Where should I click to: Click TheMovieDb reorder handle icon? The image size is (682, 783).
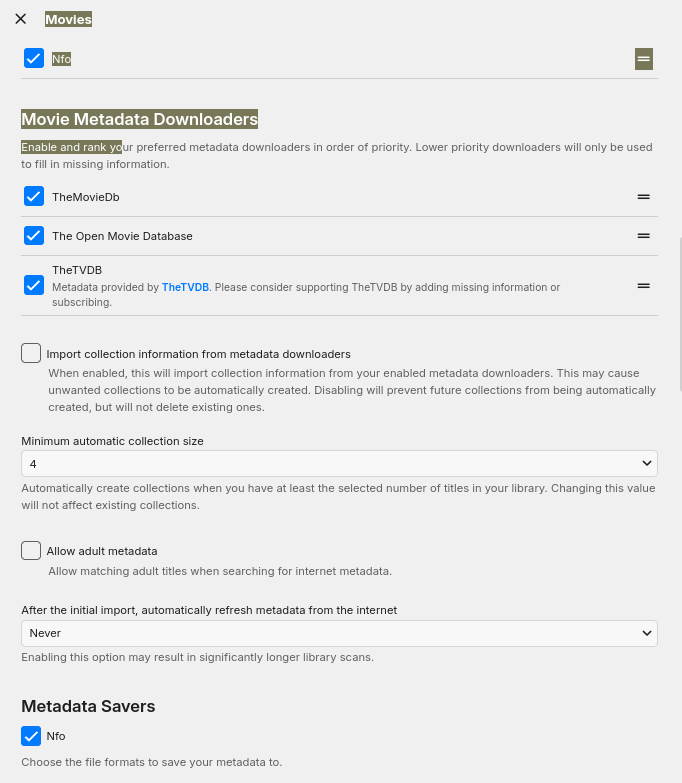[644, 197]
